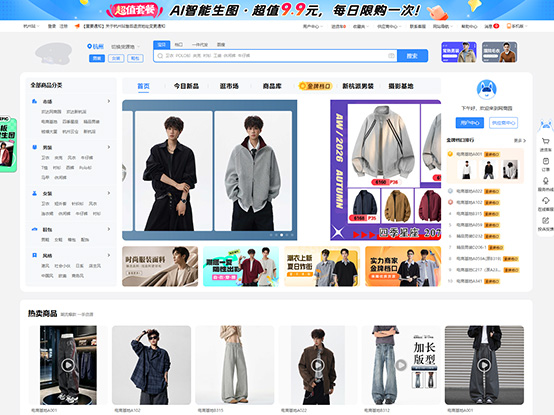Click the Hangzhou location pin icon
The height and width of the screenshot is (415, 554).
point(89,46)
